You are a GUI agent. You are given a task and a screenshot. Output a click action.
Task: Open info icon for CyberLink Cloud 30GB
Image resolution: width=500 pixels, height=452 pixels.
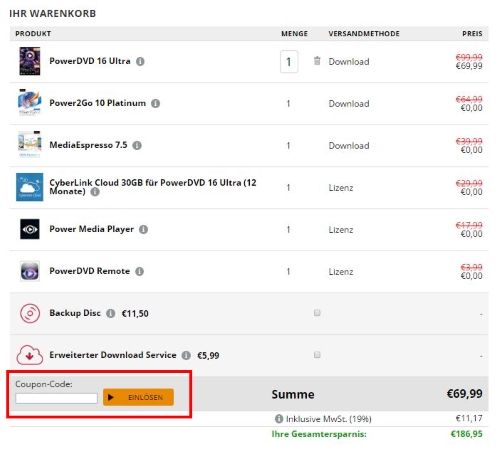click(95, 192)
